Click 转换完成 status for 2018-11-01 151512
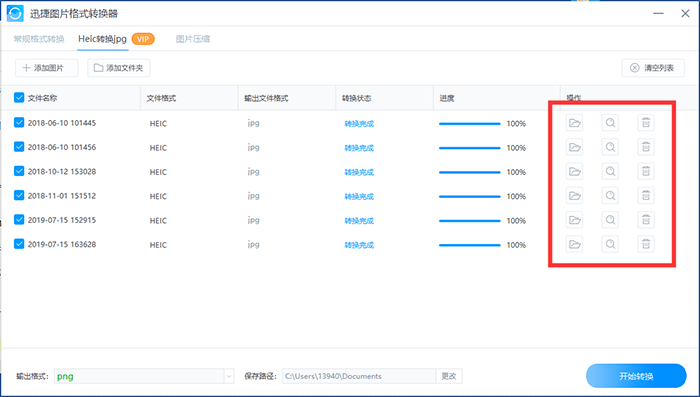Screen dimensions: 700x397 [359, 196]
